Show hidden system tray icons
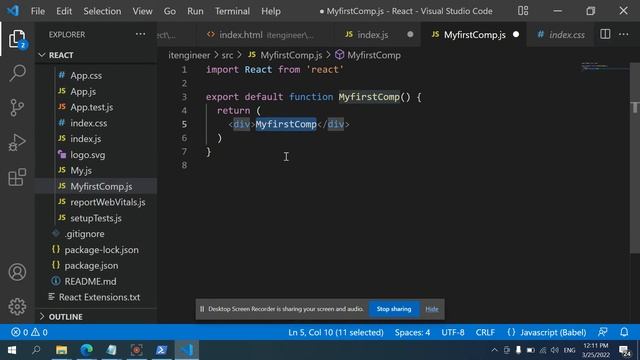Image resolution: width=640 pixels, height=360 pixels. coord(494,350)
